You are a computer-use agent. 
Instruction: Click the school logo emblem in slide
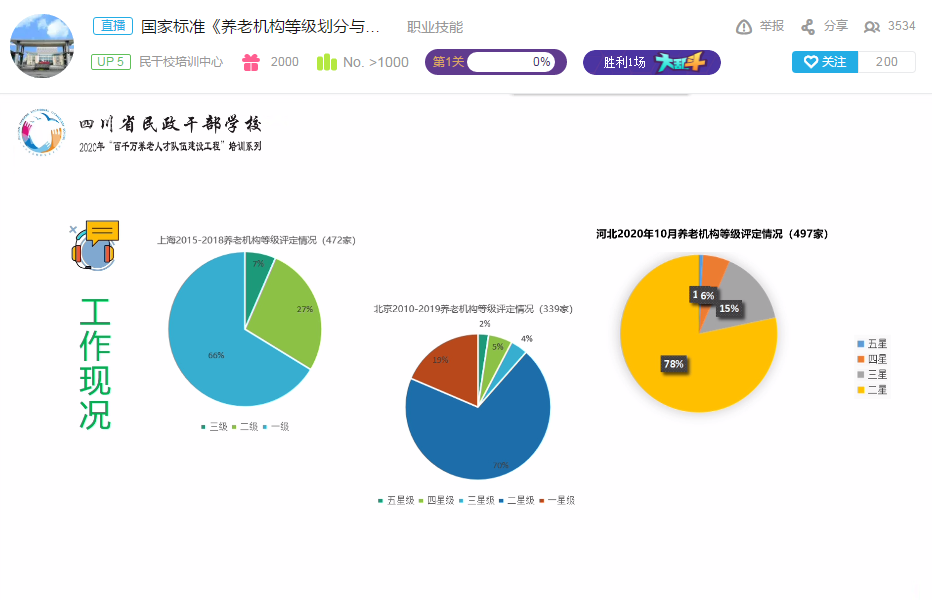point(42,133)
